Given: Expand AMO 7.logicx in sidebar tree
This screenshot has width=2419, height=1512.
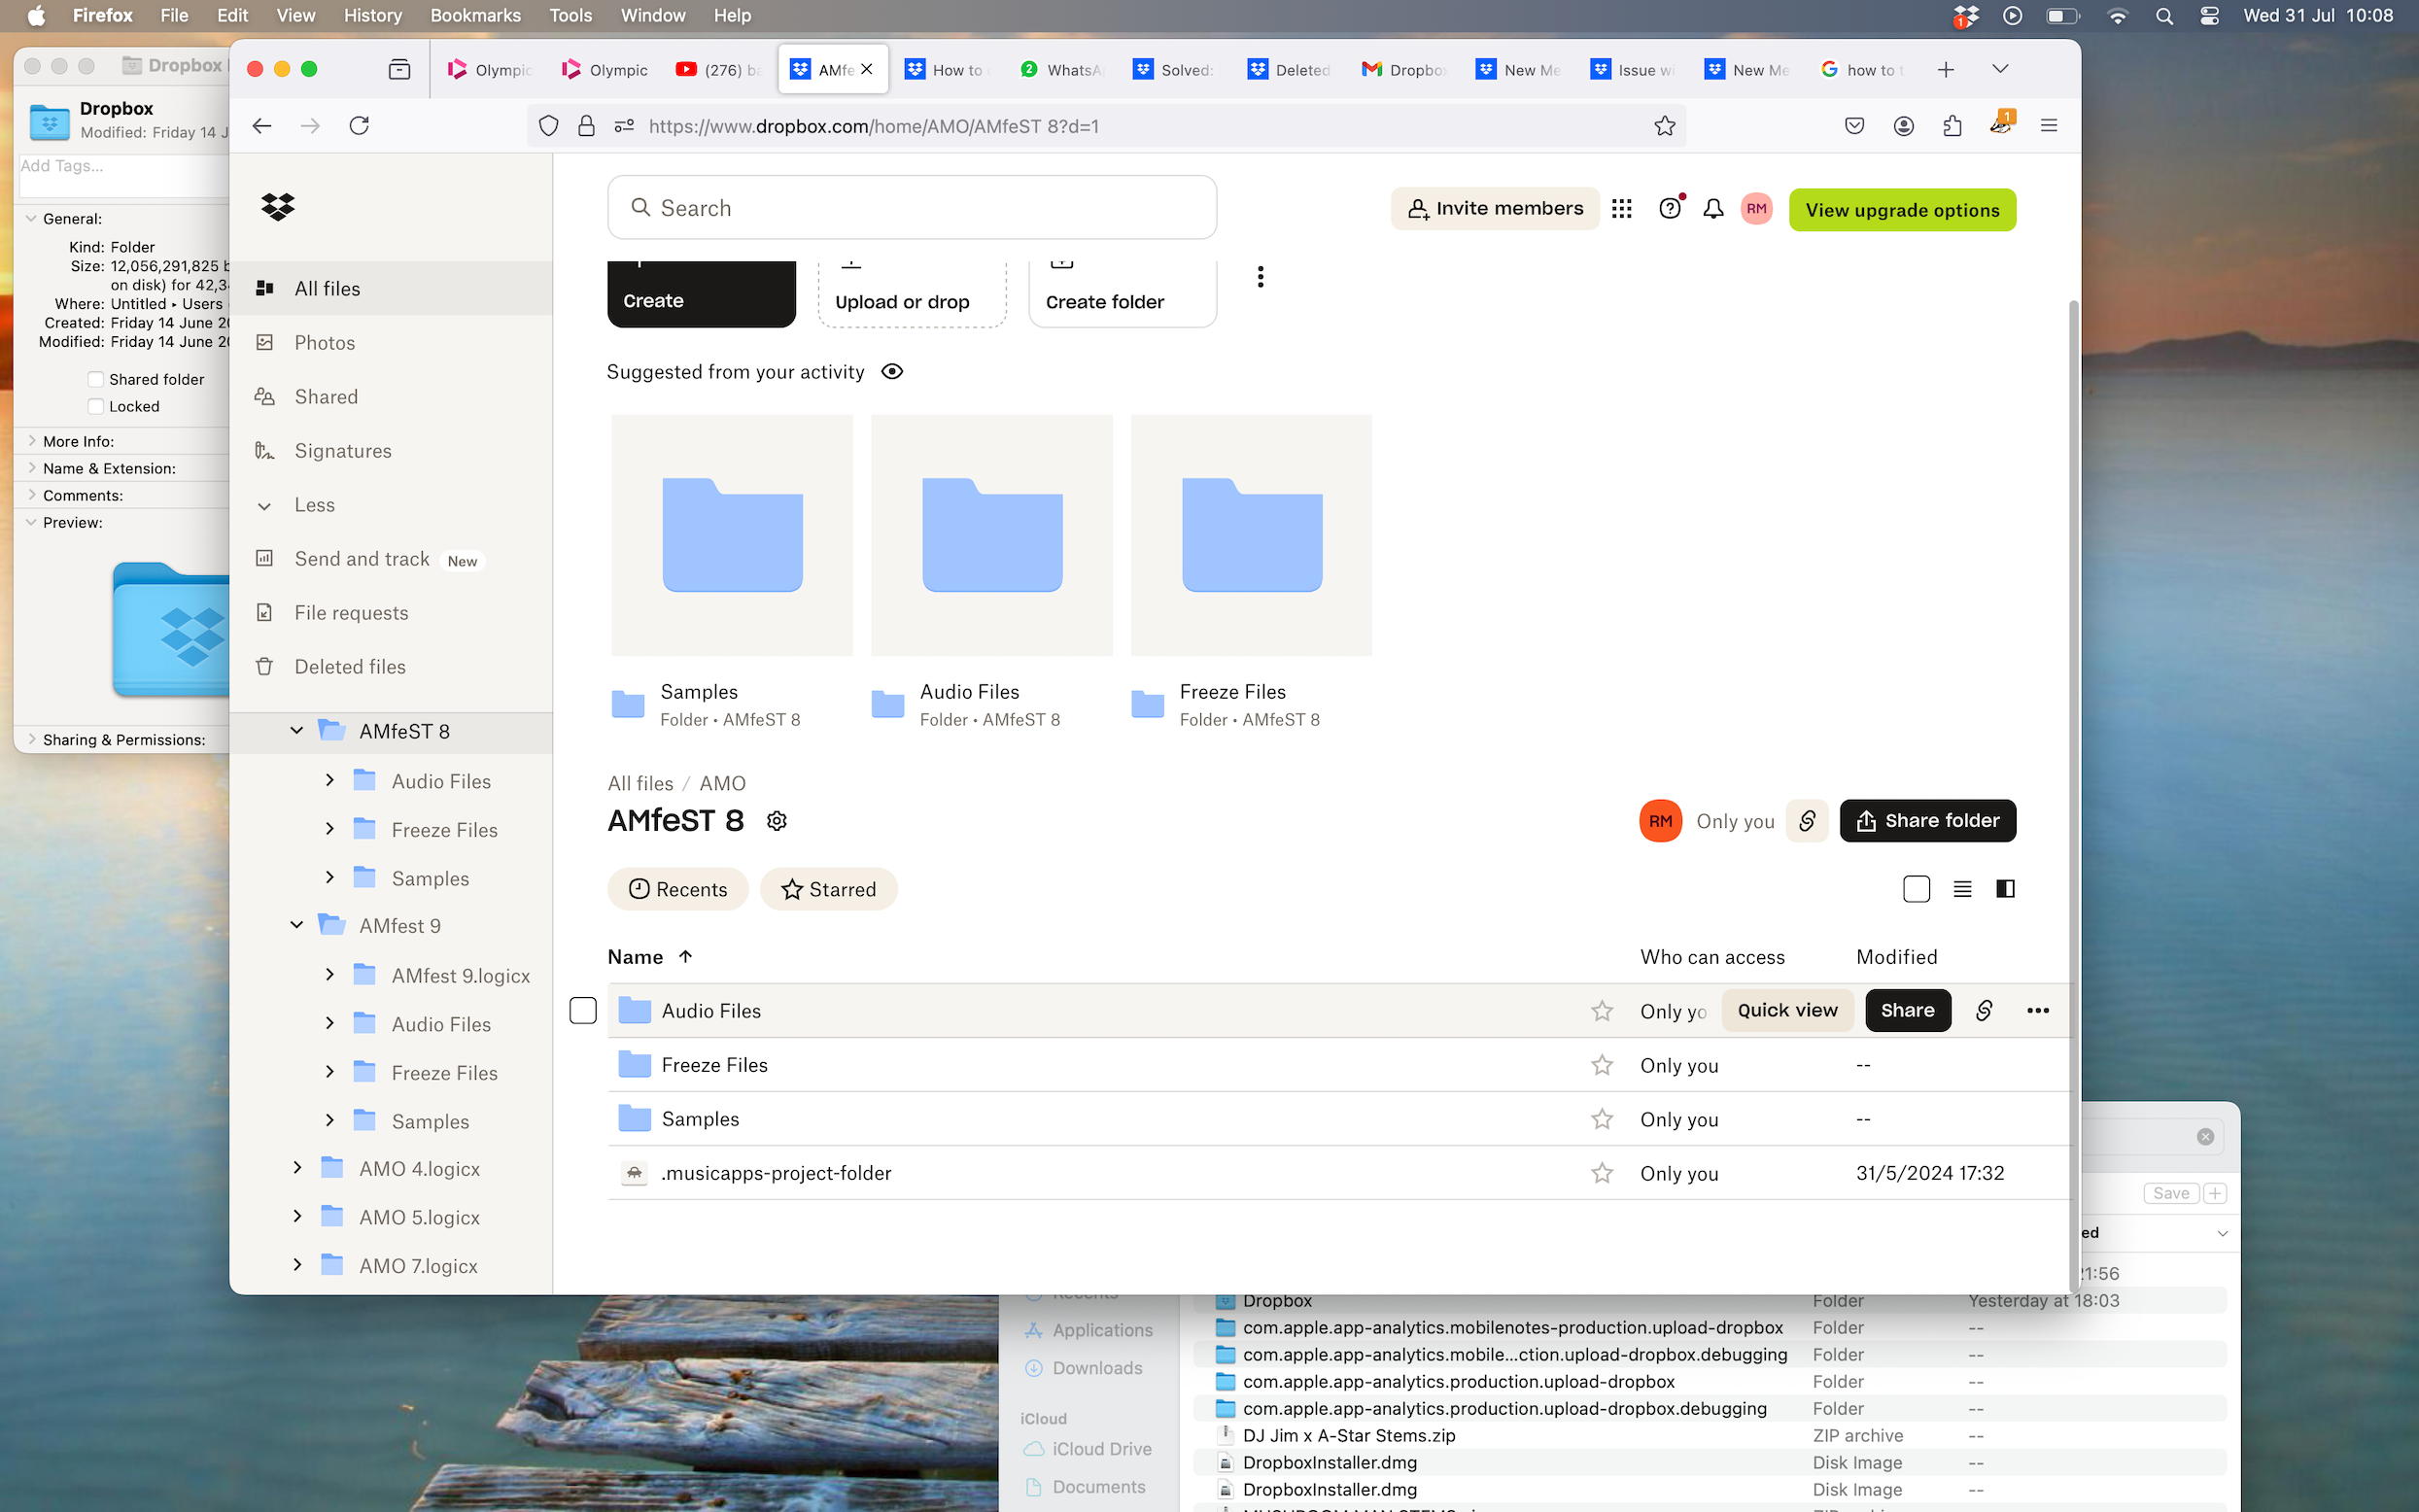Looking at the screenshot, I should click(297, 1265).
